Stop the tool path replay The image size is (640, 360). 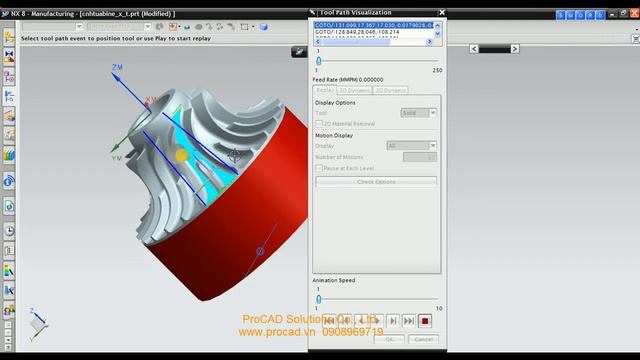(x=425, y=321)
